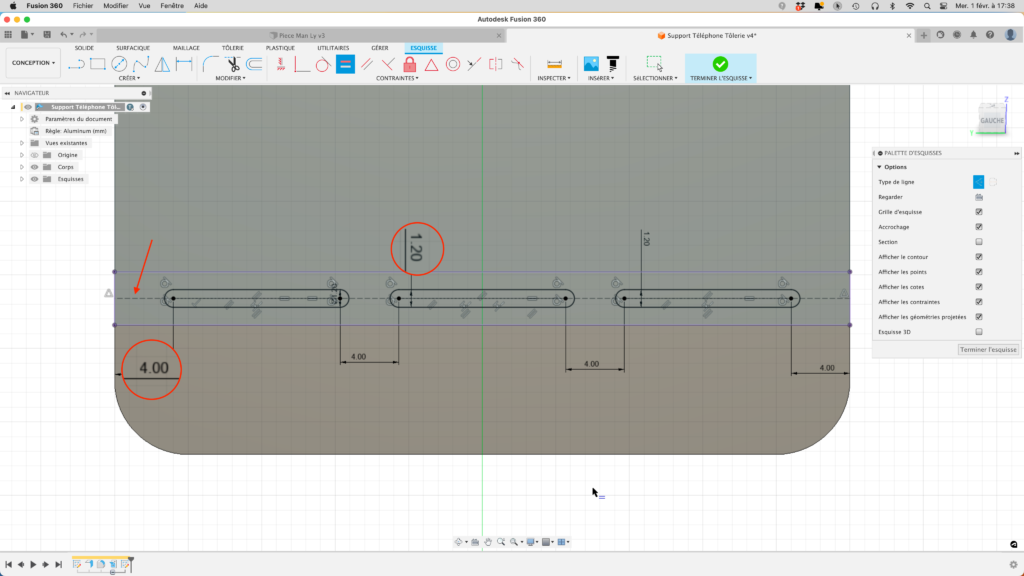Select the Trim scissors tool
Image resolution: width=1024 pixels, height=576 pixels.
[x=232, y=64]
